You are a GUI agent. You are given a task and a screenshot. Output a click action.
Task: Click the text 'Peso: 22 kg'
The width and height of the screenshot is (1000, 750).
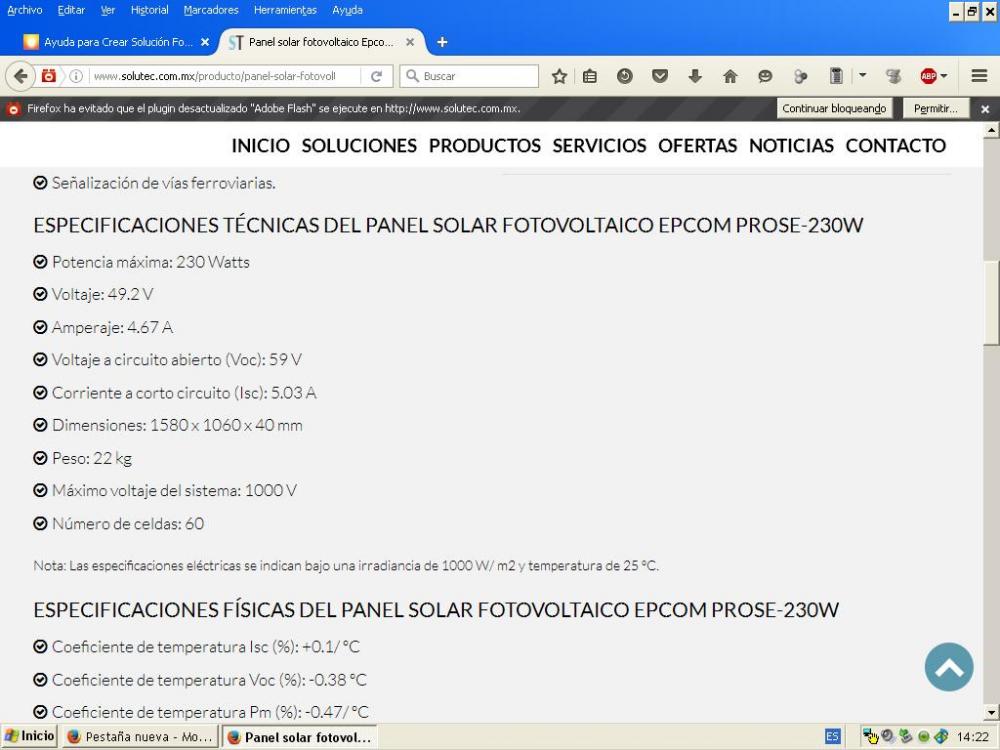(x=92, y=459)
